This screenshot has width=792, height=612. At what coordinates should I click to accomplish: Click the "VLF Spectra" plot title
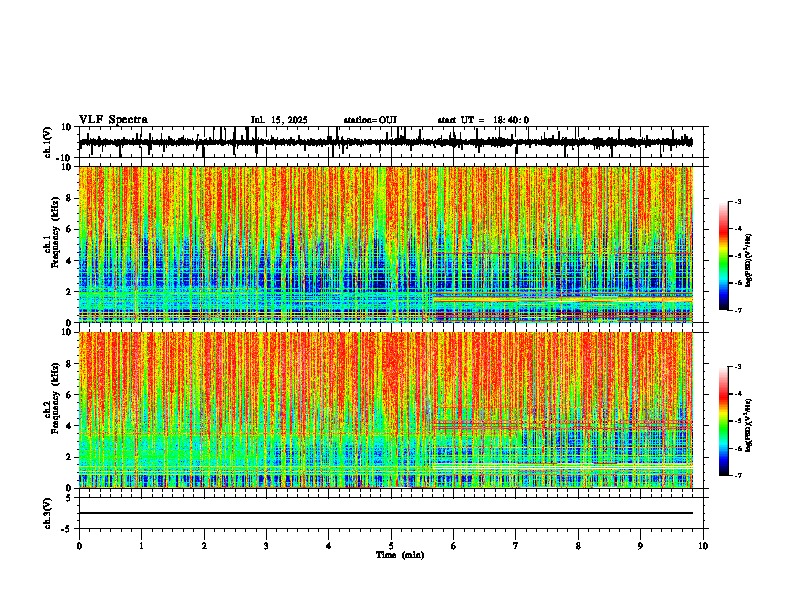tap(113, 120)
